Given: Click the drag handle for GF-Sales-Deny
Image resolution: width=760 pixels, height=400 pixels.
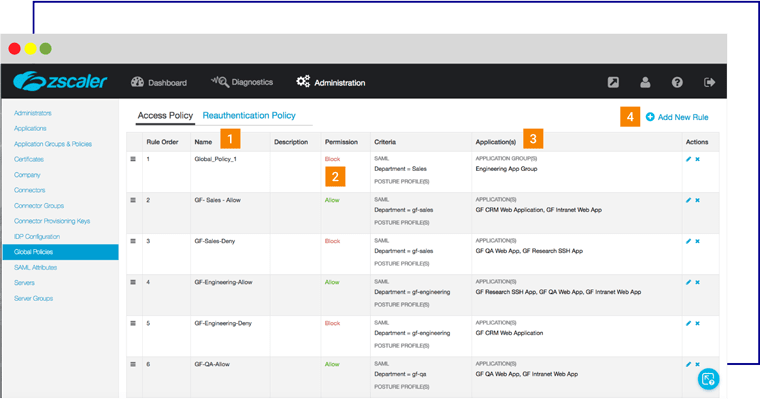Looking at the screenshot, I should (x=132, y=241).
